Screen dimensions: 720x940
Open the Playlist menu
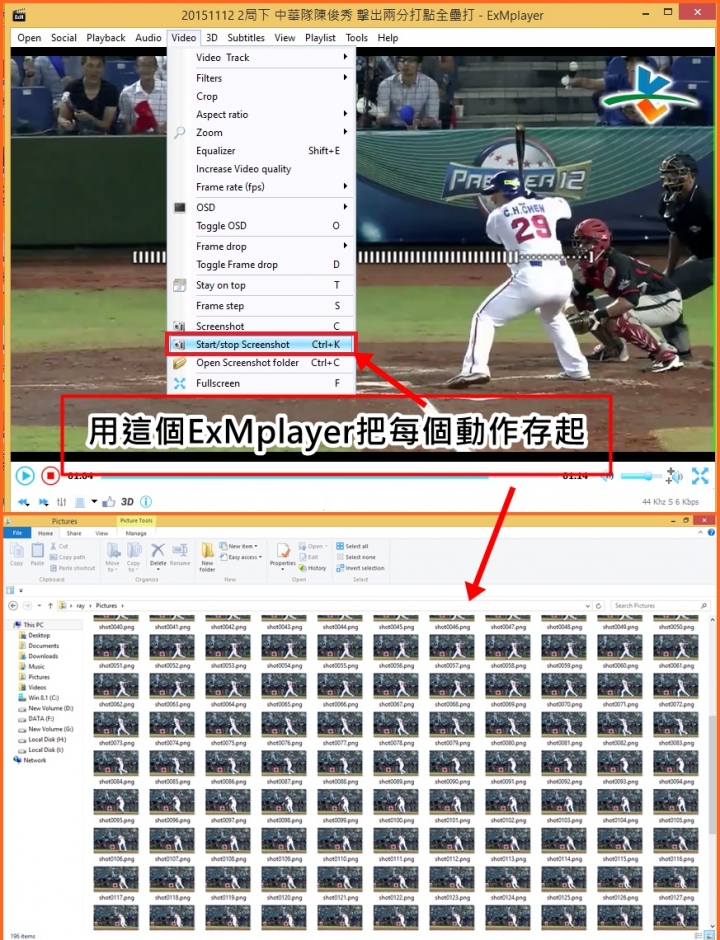(320, 38)
